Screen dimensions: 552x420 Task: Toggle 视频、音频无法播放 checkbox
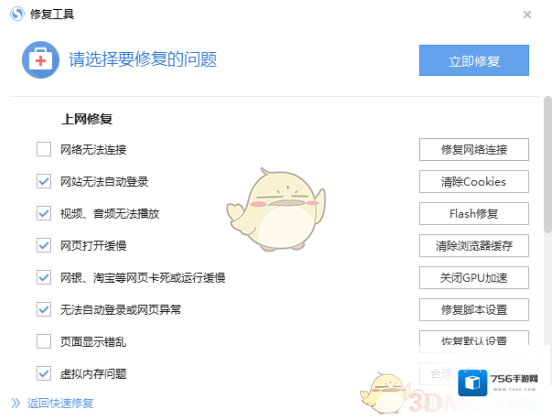(44, 213)
